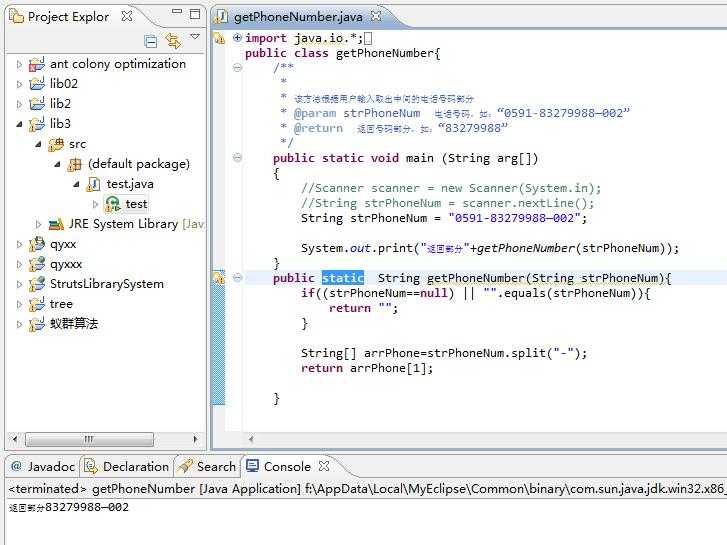Click the Project Explorer horizontal scrollbar thumb

(x=89, y=439)
